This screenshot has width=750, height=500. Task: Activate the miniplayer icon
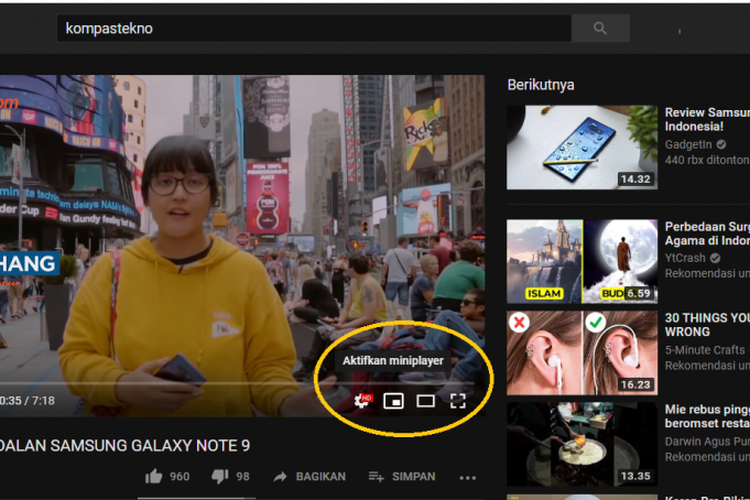tap(394, 401)
